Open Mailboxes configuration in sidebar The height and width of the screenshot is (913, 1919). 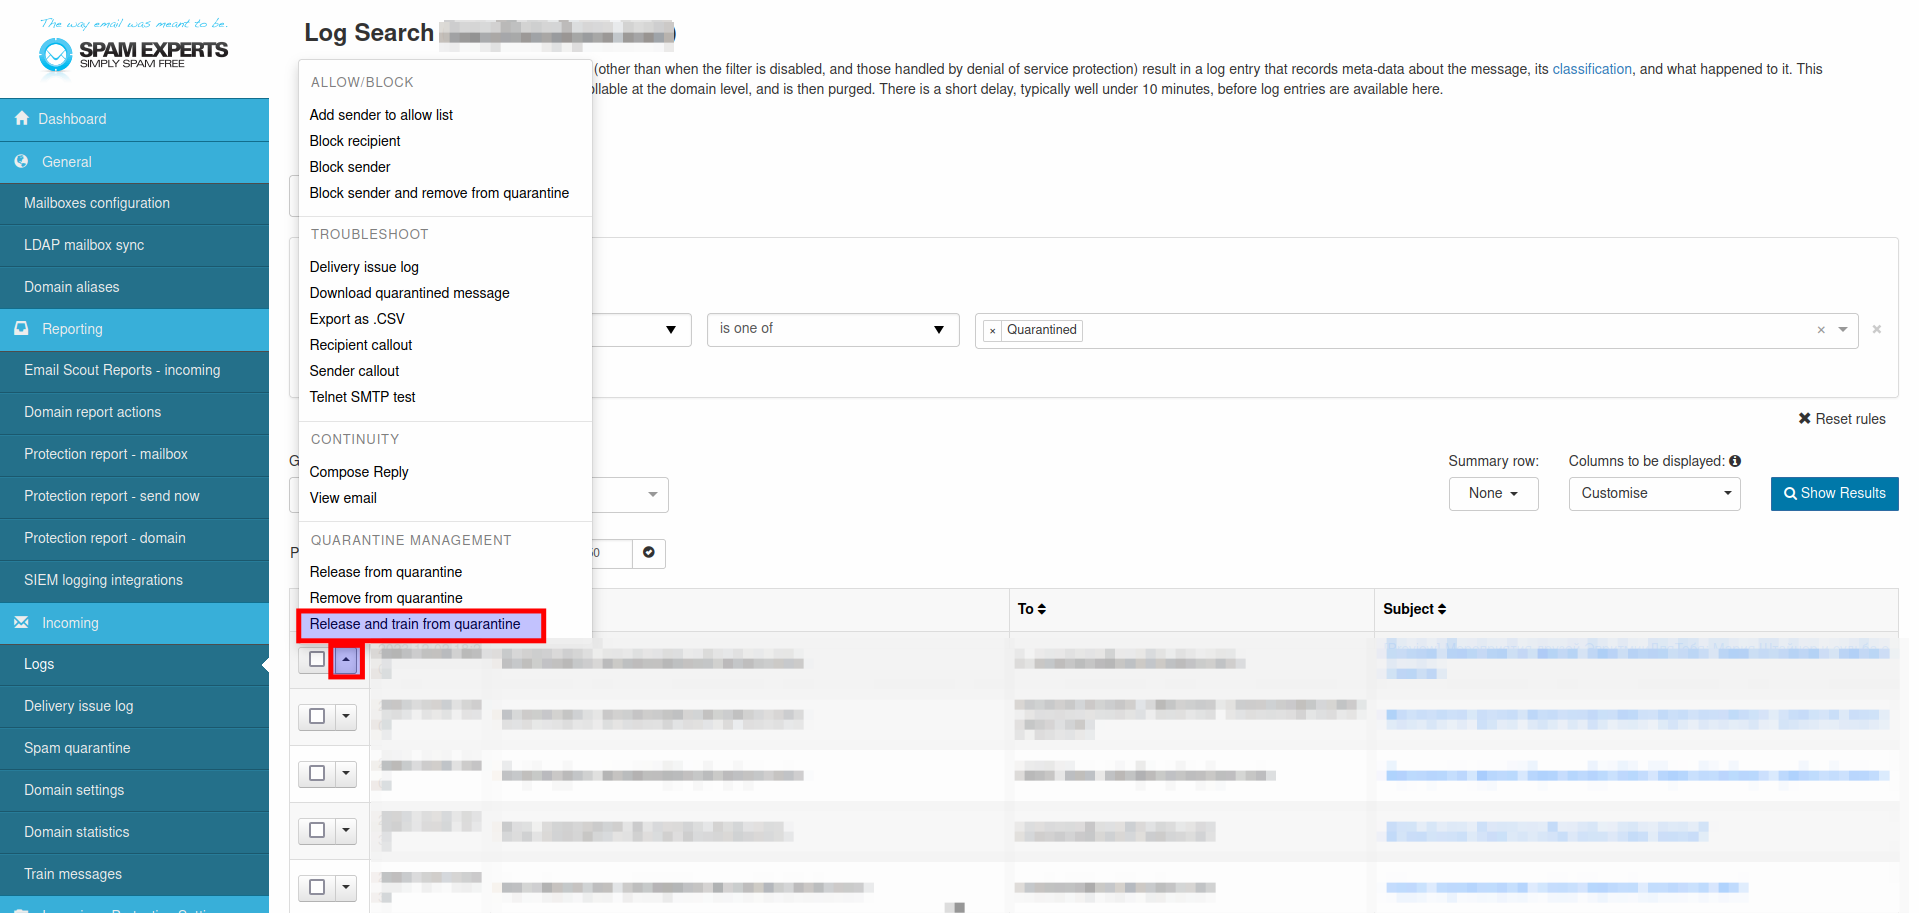(x=134, y=203)
